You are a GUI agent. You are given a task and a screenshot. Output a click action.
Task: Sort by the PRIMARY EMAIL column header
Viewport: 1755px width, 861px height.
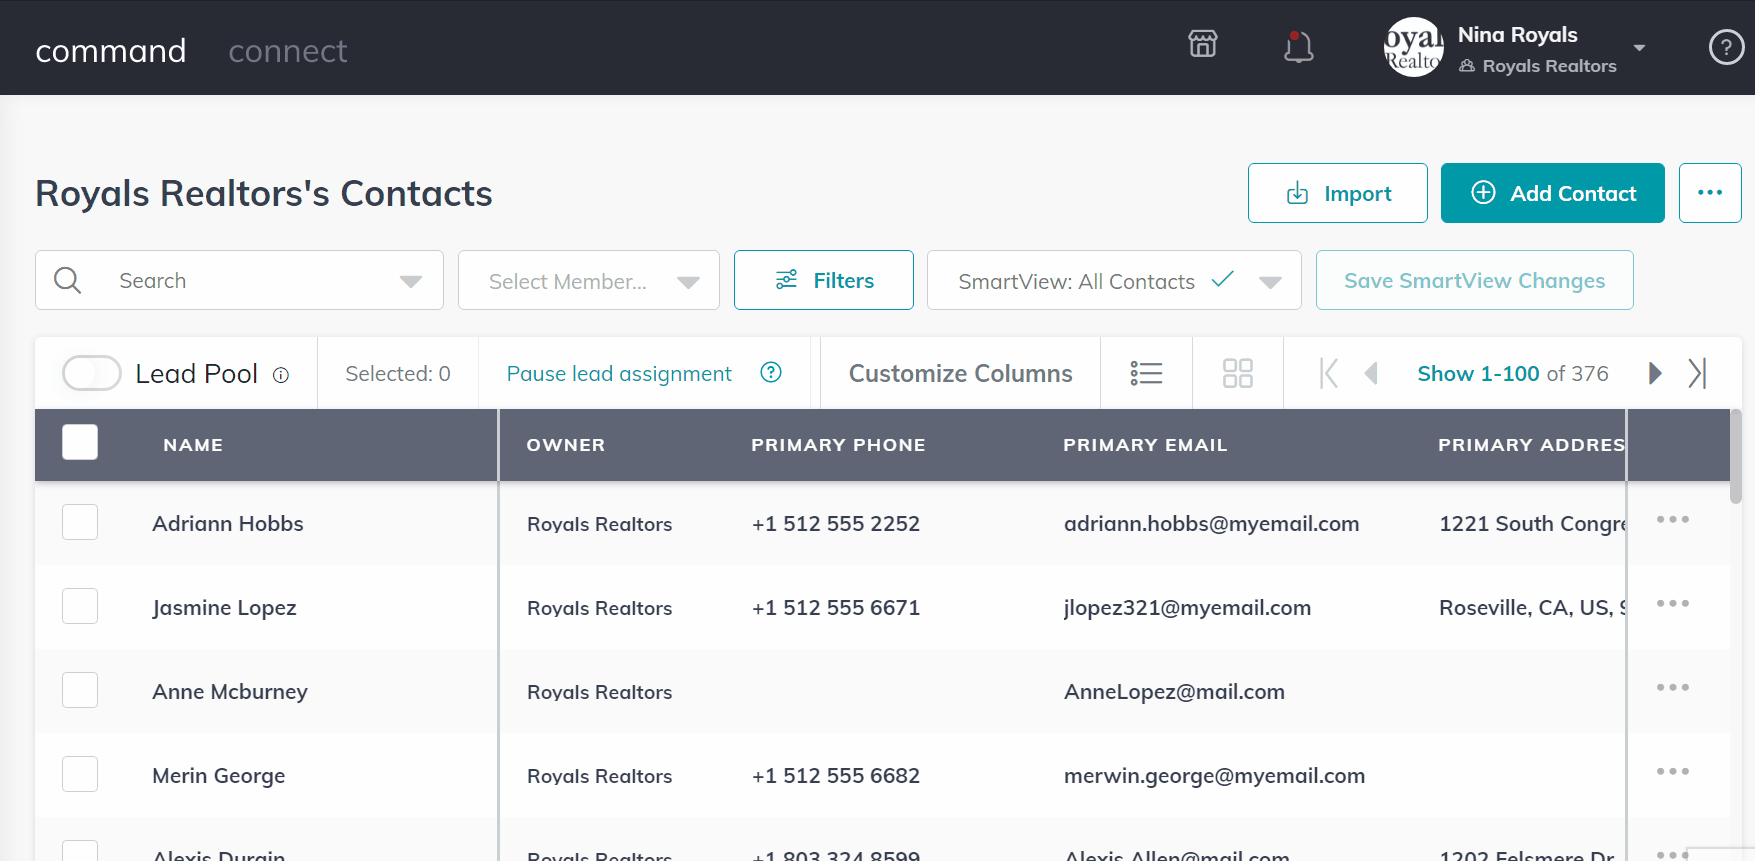1145,445
